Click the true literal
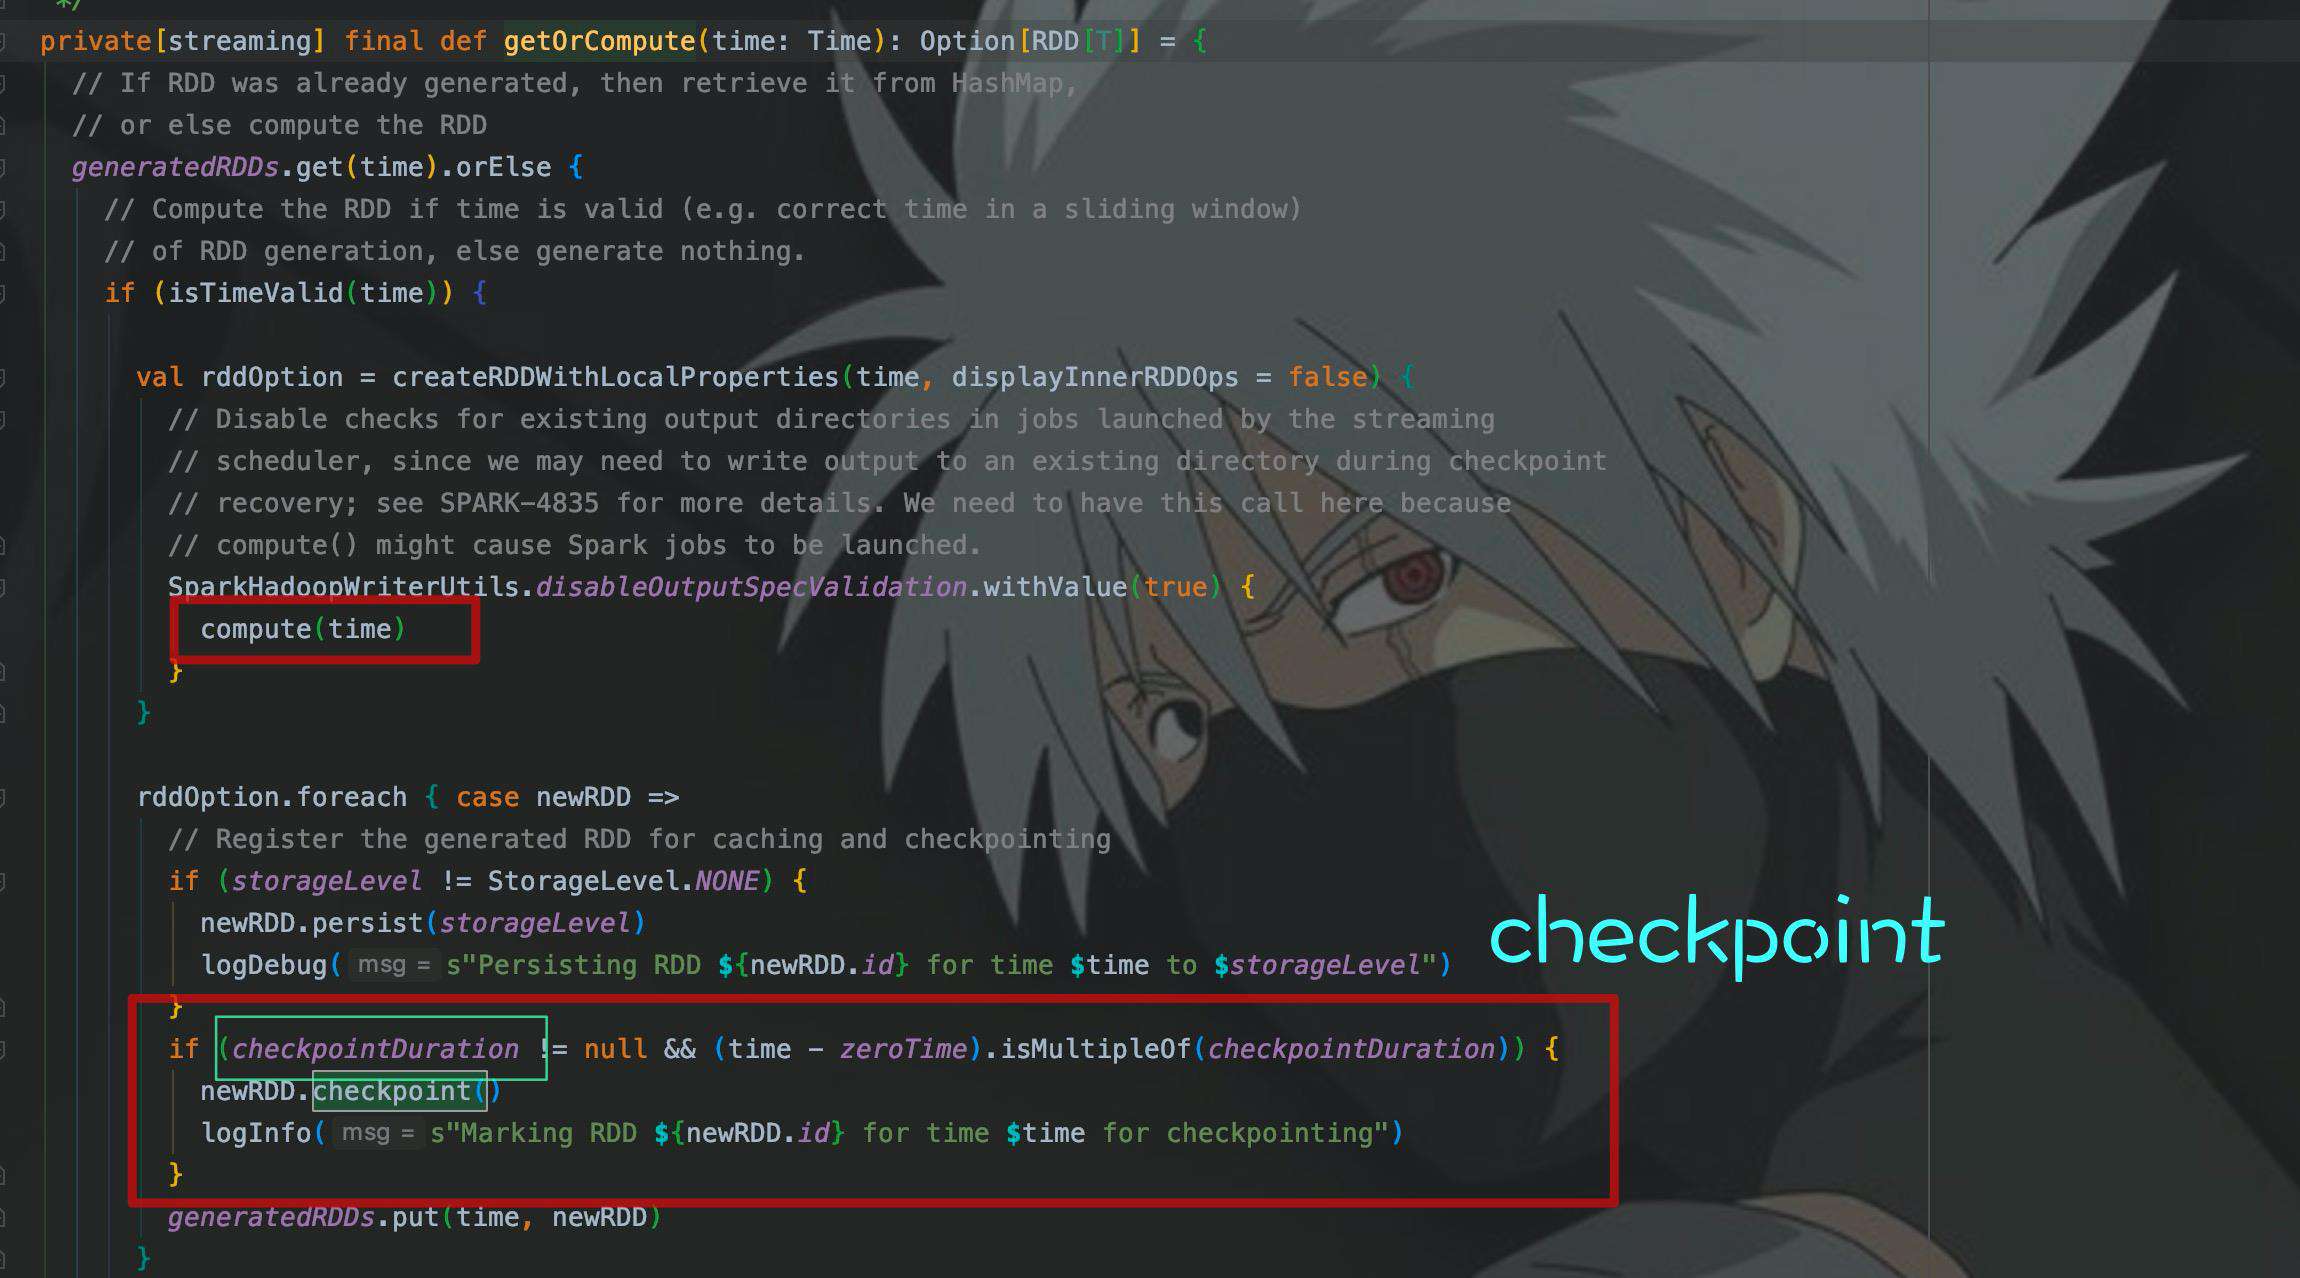Viewport: 2300px width, 1278px height. click(1175, 587)
